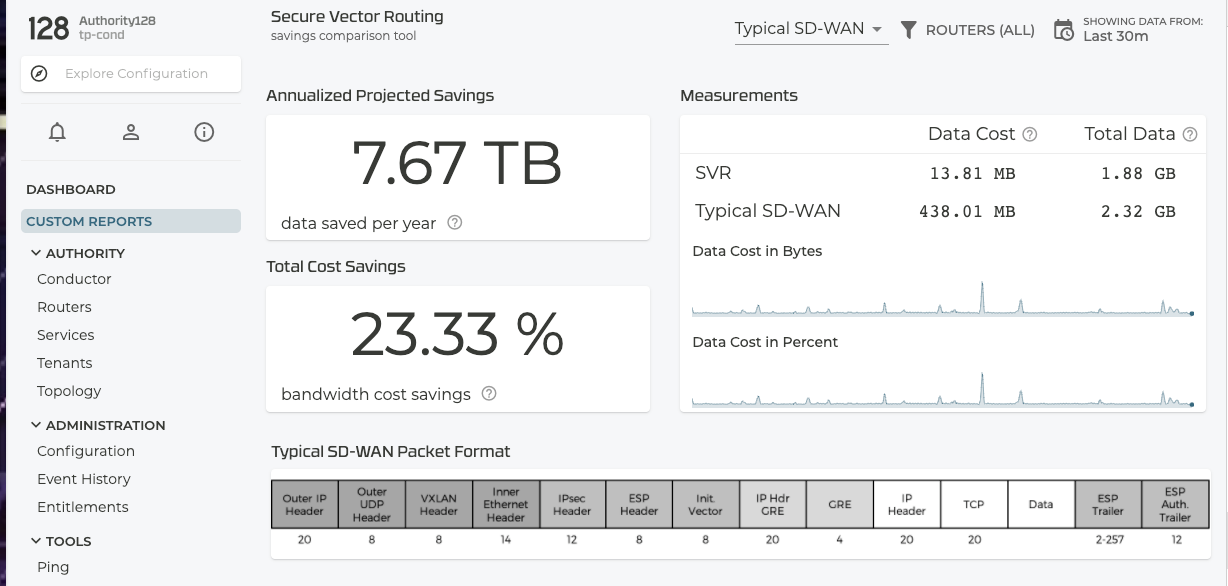Open the calendar time range icon
Screen dimensions: 1228x586
tap(1063, 30)
